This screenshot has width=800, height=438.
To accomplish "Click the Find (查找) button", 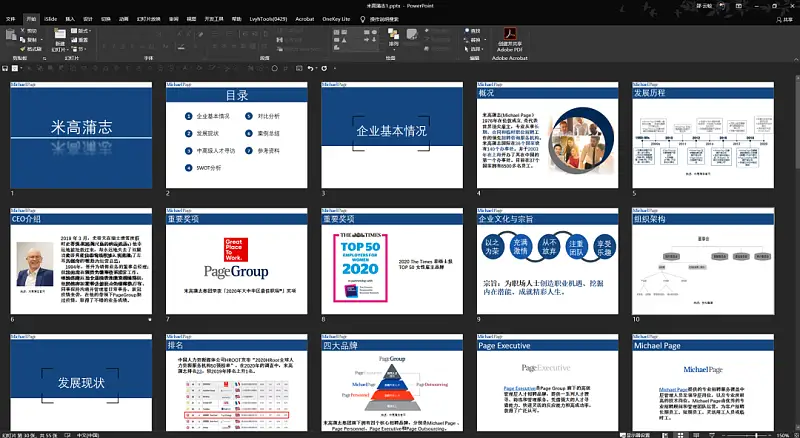I will (x=472, y=31).
